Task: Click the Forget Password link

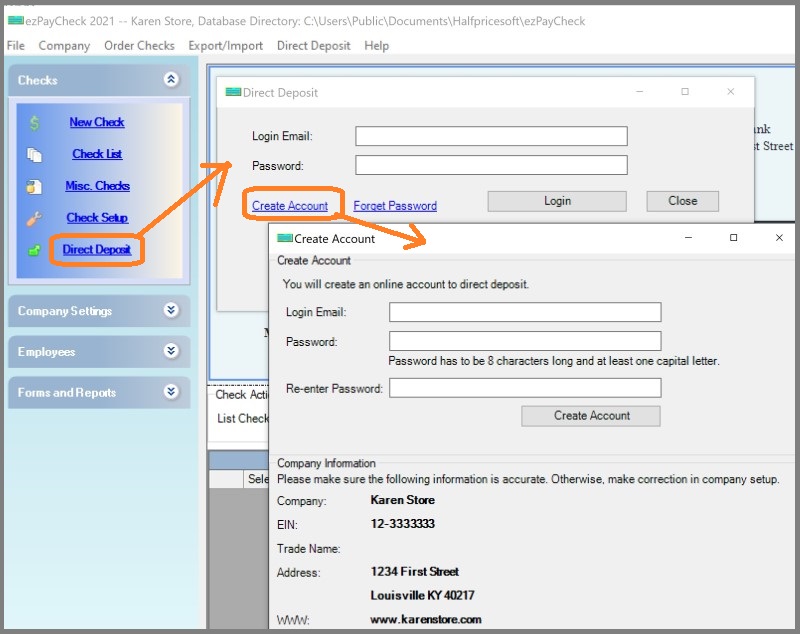Action: pos(395,206)
